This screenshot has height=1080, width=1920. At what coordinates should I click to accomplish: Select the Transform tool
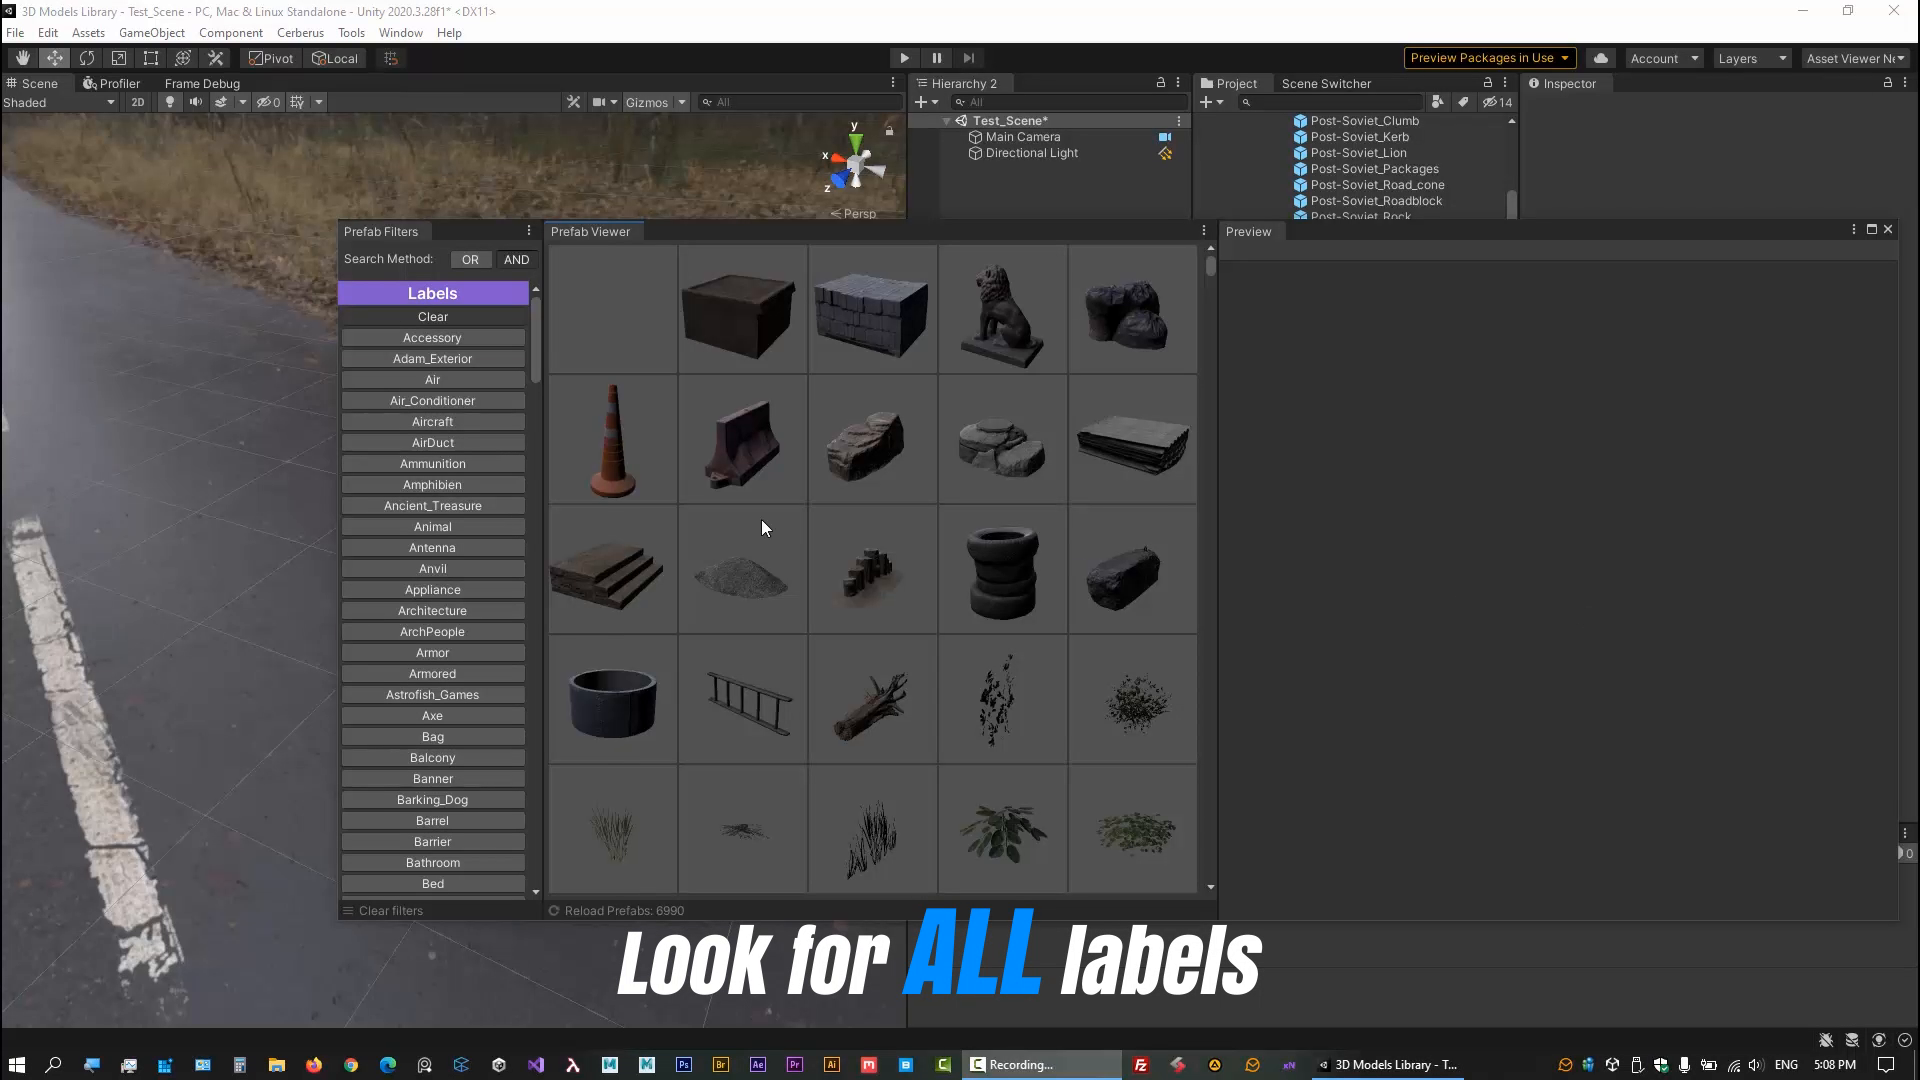pos(183,58)
